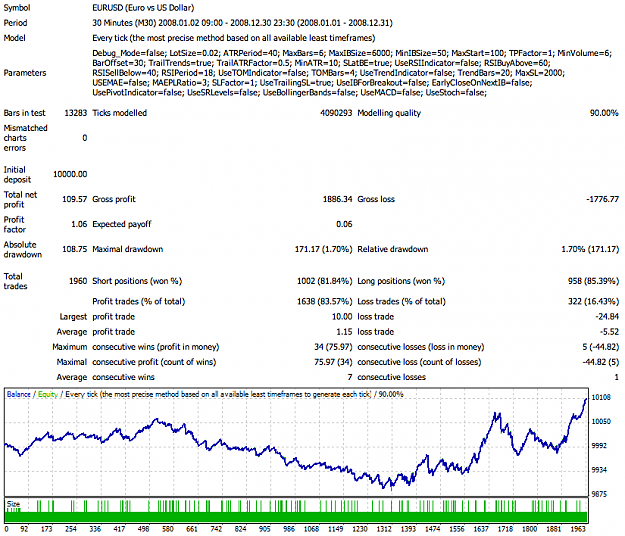Click the Relative drawdown value 1.70% (171.17)

pos(590,249)
